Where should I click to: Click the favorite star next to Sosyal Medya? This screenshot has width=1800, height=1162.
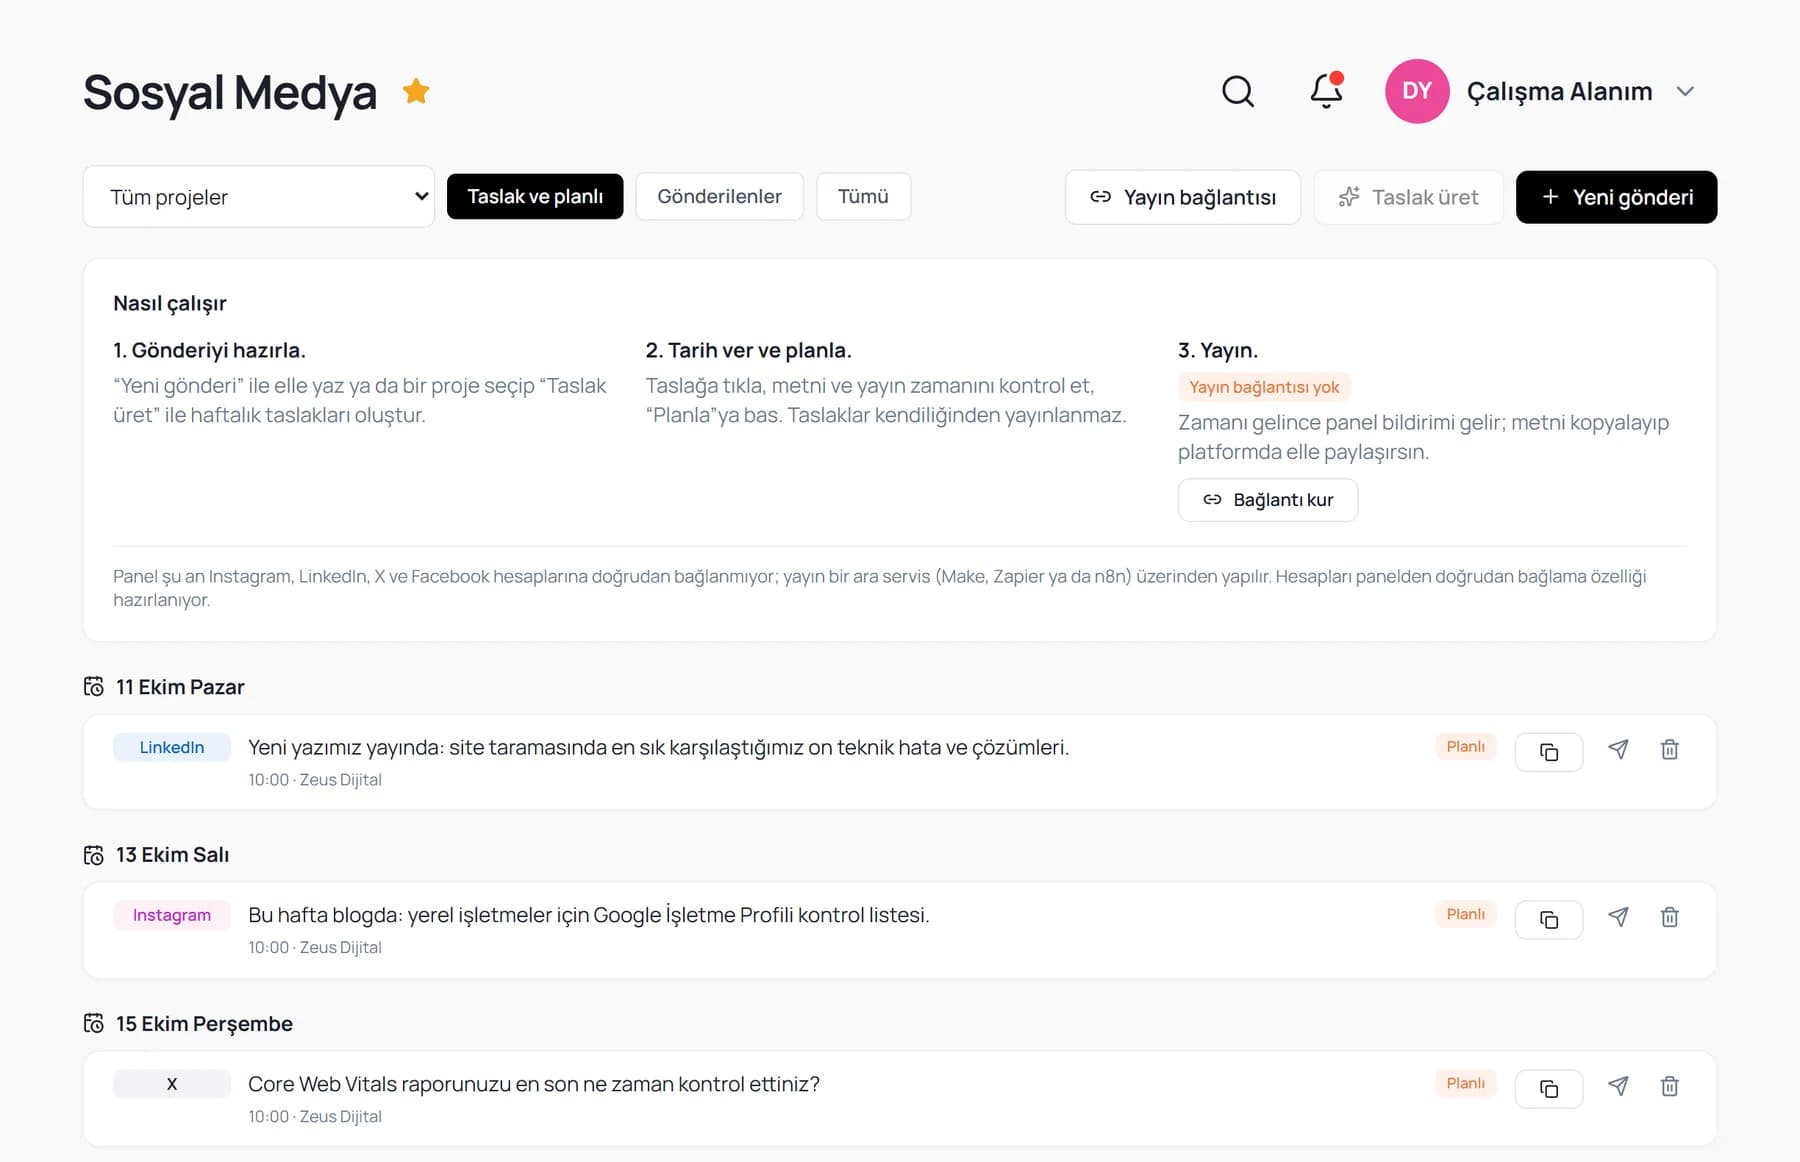[416, 91]
